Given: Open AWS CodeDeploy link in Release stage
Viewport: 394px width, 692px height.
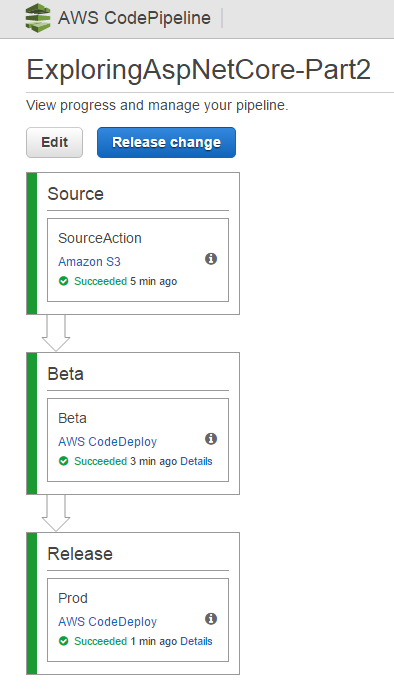Looking at the screenshot, I should point(107,622).
